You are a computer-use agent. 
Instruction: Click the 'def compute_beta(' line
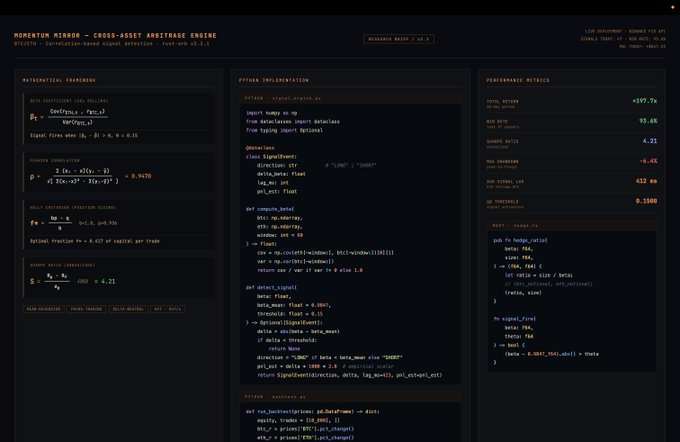click(270, 209)
